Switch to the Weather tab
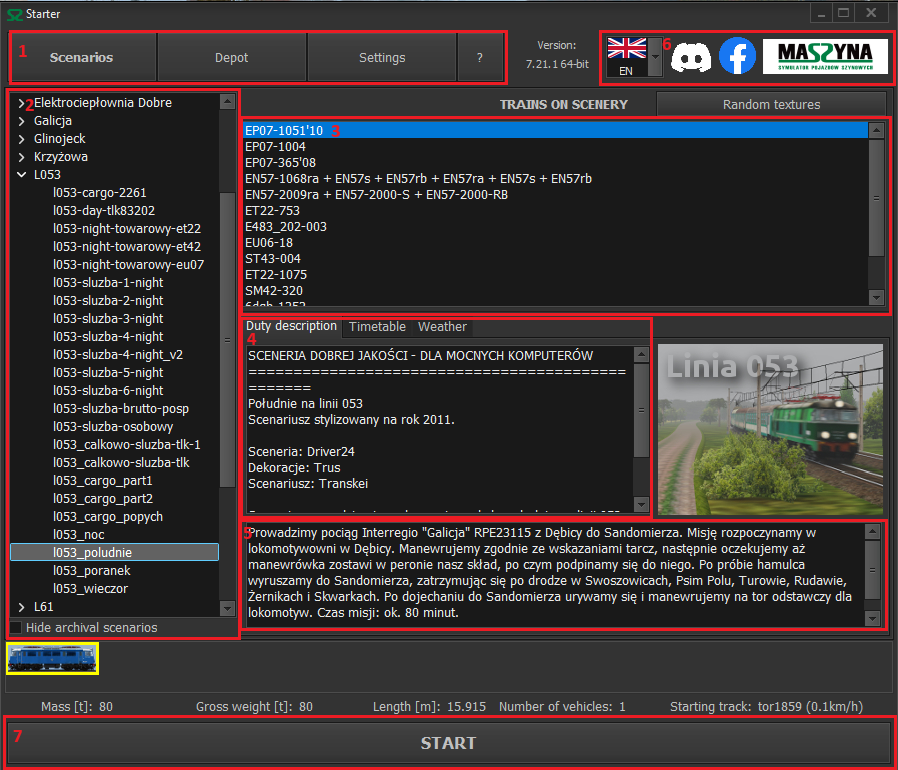 pyautogui.click(x=442, y=327)
